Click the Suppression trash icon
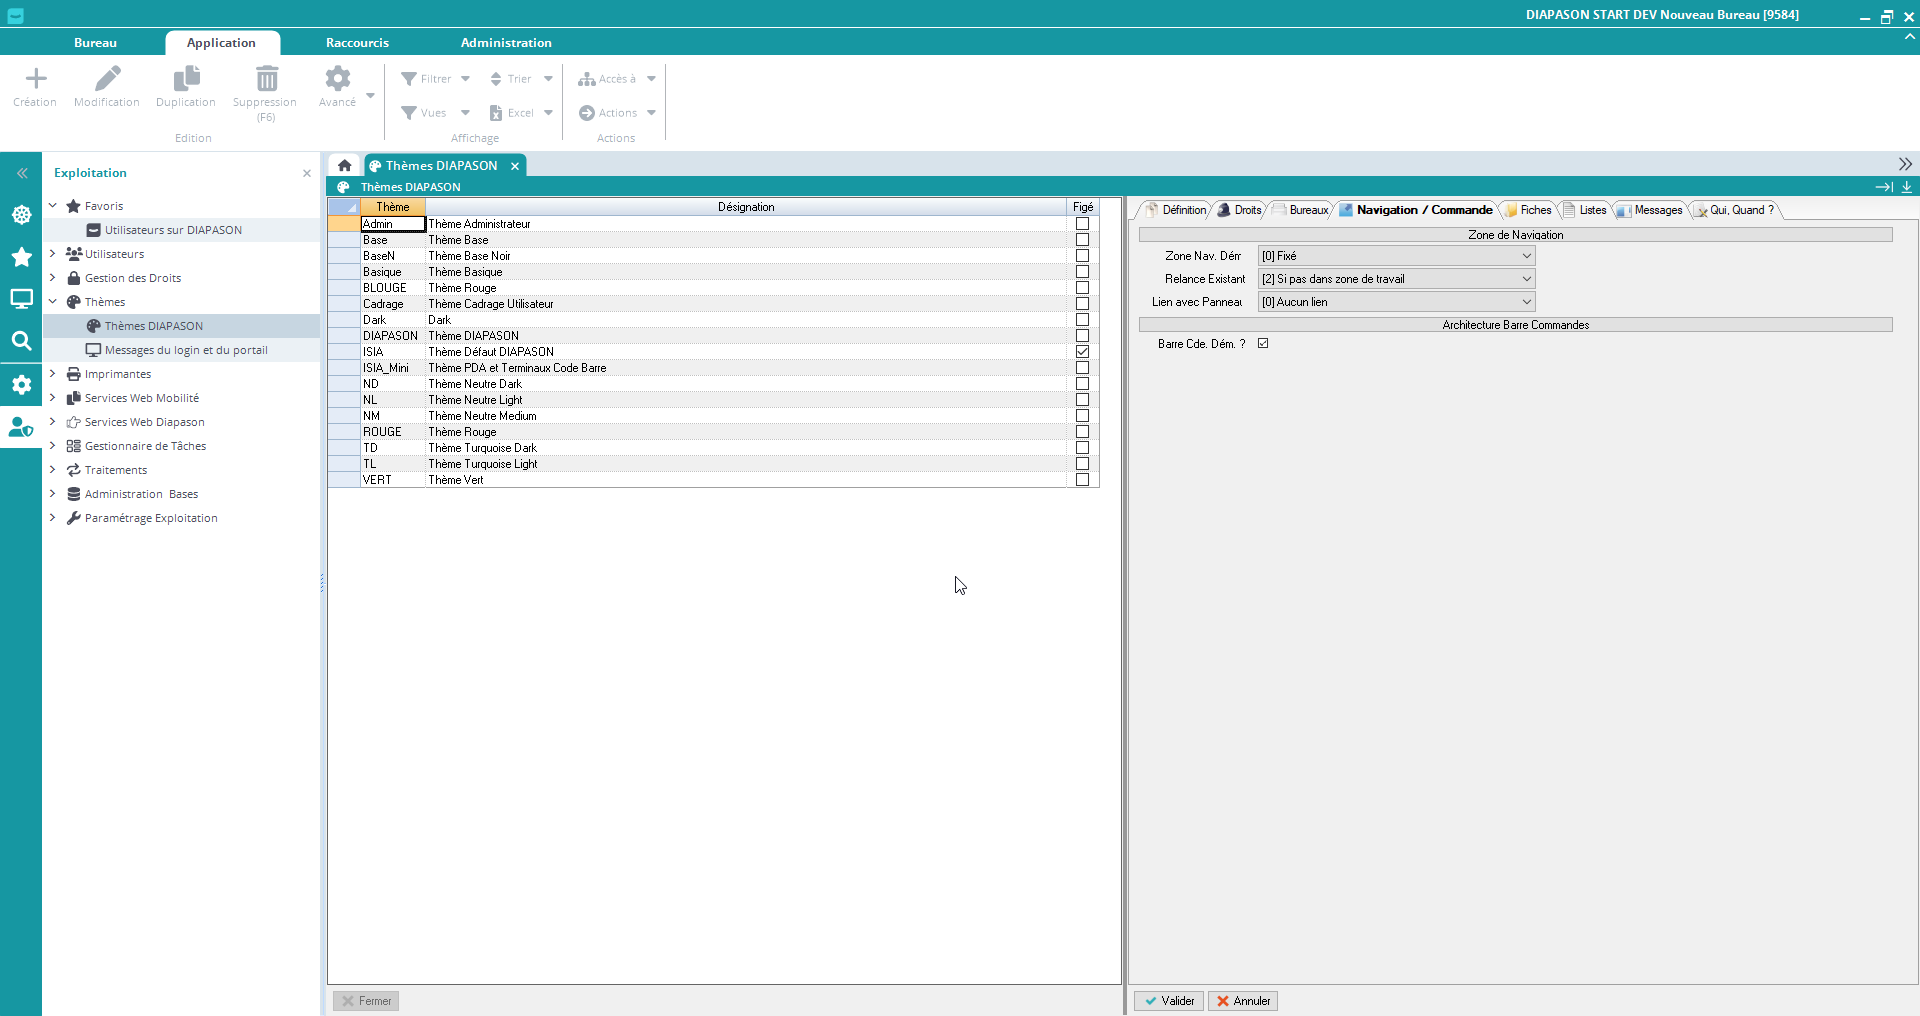The image size is (1920, 1016). coord(266,79)
